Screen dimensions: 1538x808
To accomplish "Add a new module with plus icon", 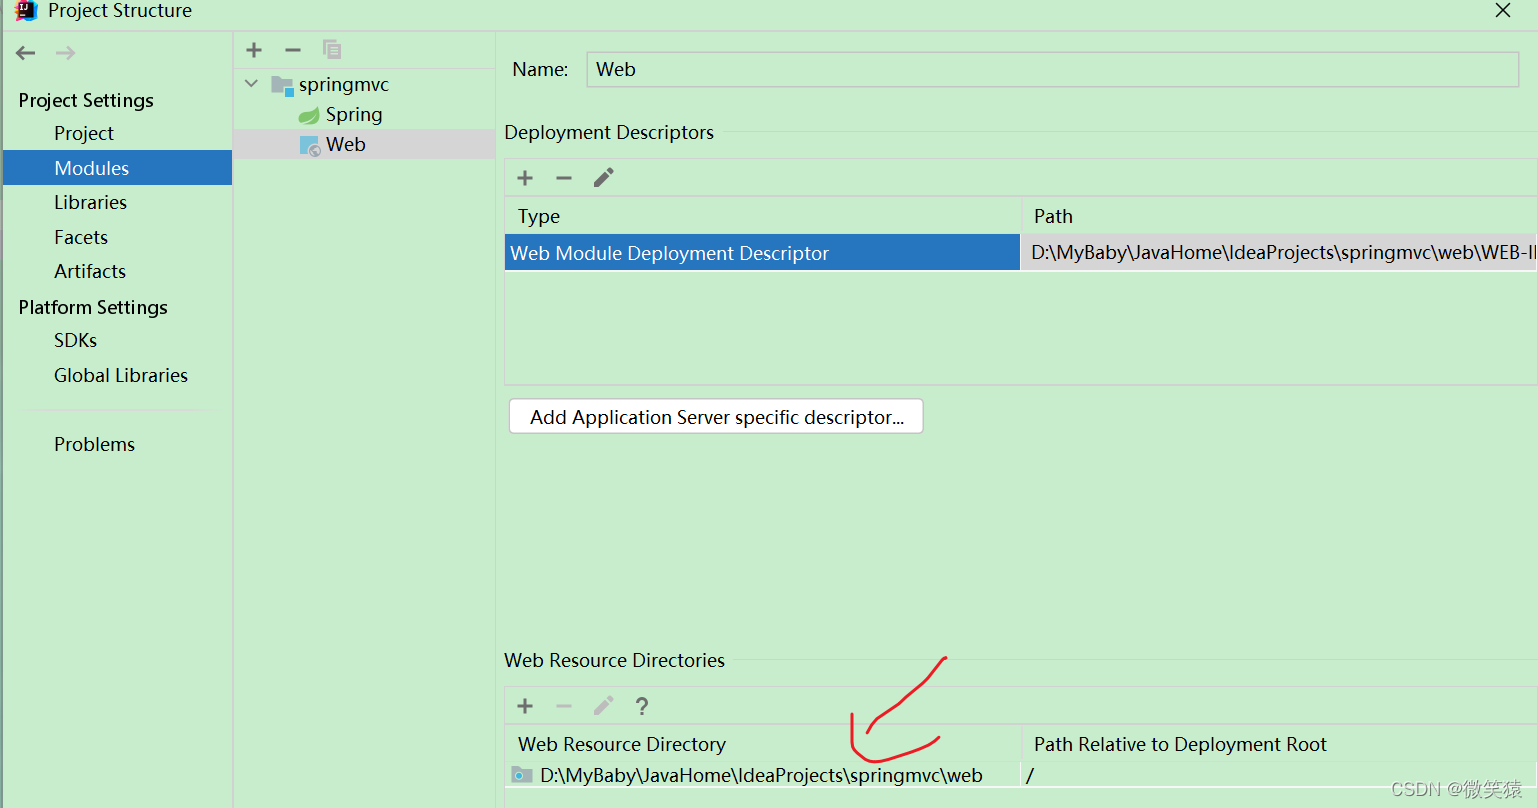I will tap(254, 50).
